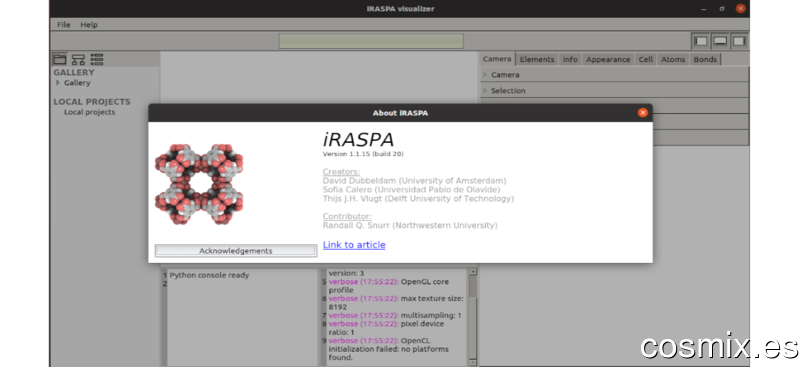The width and height of the screenshot is (800, 367).
Task: Expand the Camera section
Action: pos(614,75)
